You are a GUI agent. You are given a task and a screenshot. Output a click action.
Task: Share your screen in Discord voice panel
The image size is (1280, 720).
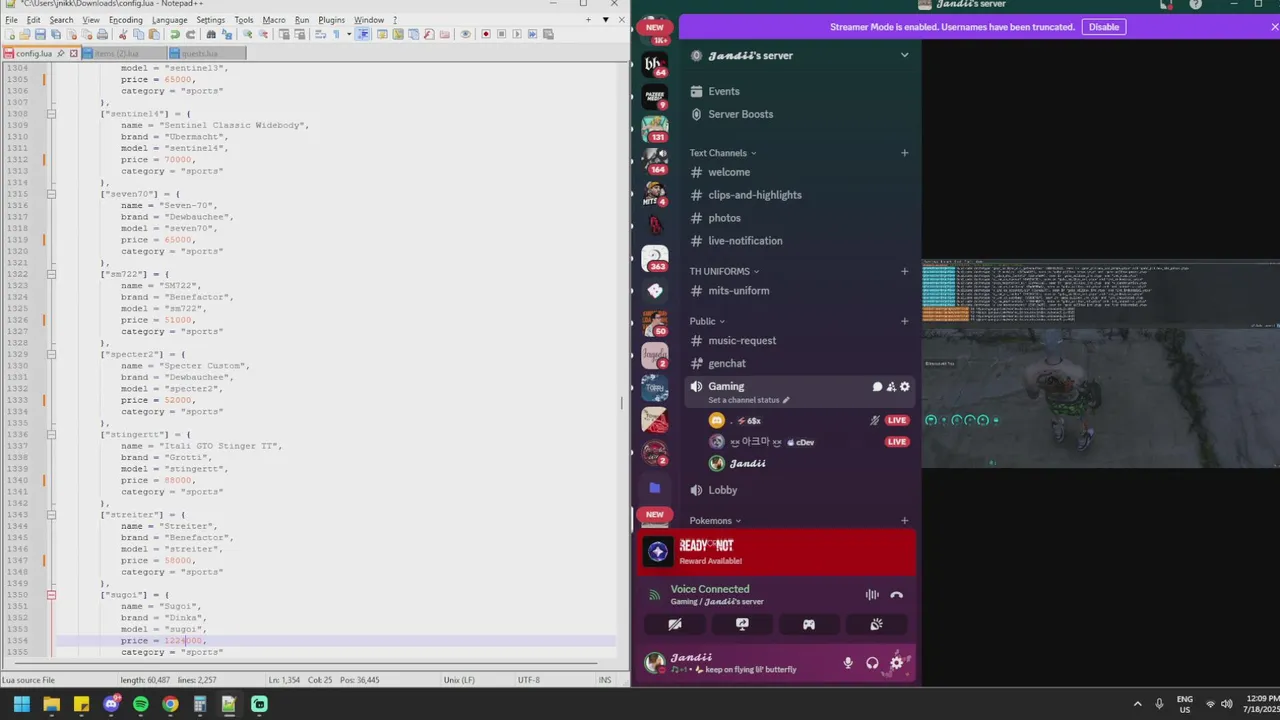tap(742, 624)
